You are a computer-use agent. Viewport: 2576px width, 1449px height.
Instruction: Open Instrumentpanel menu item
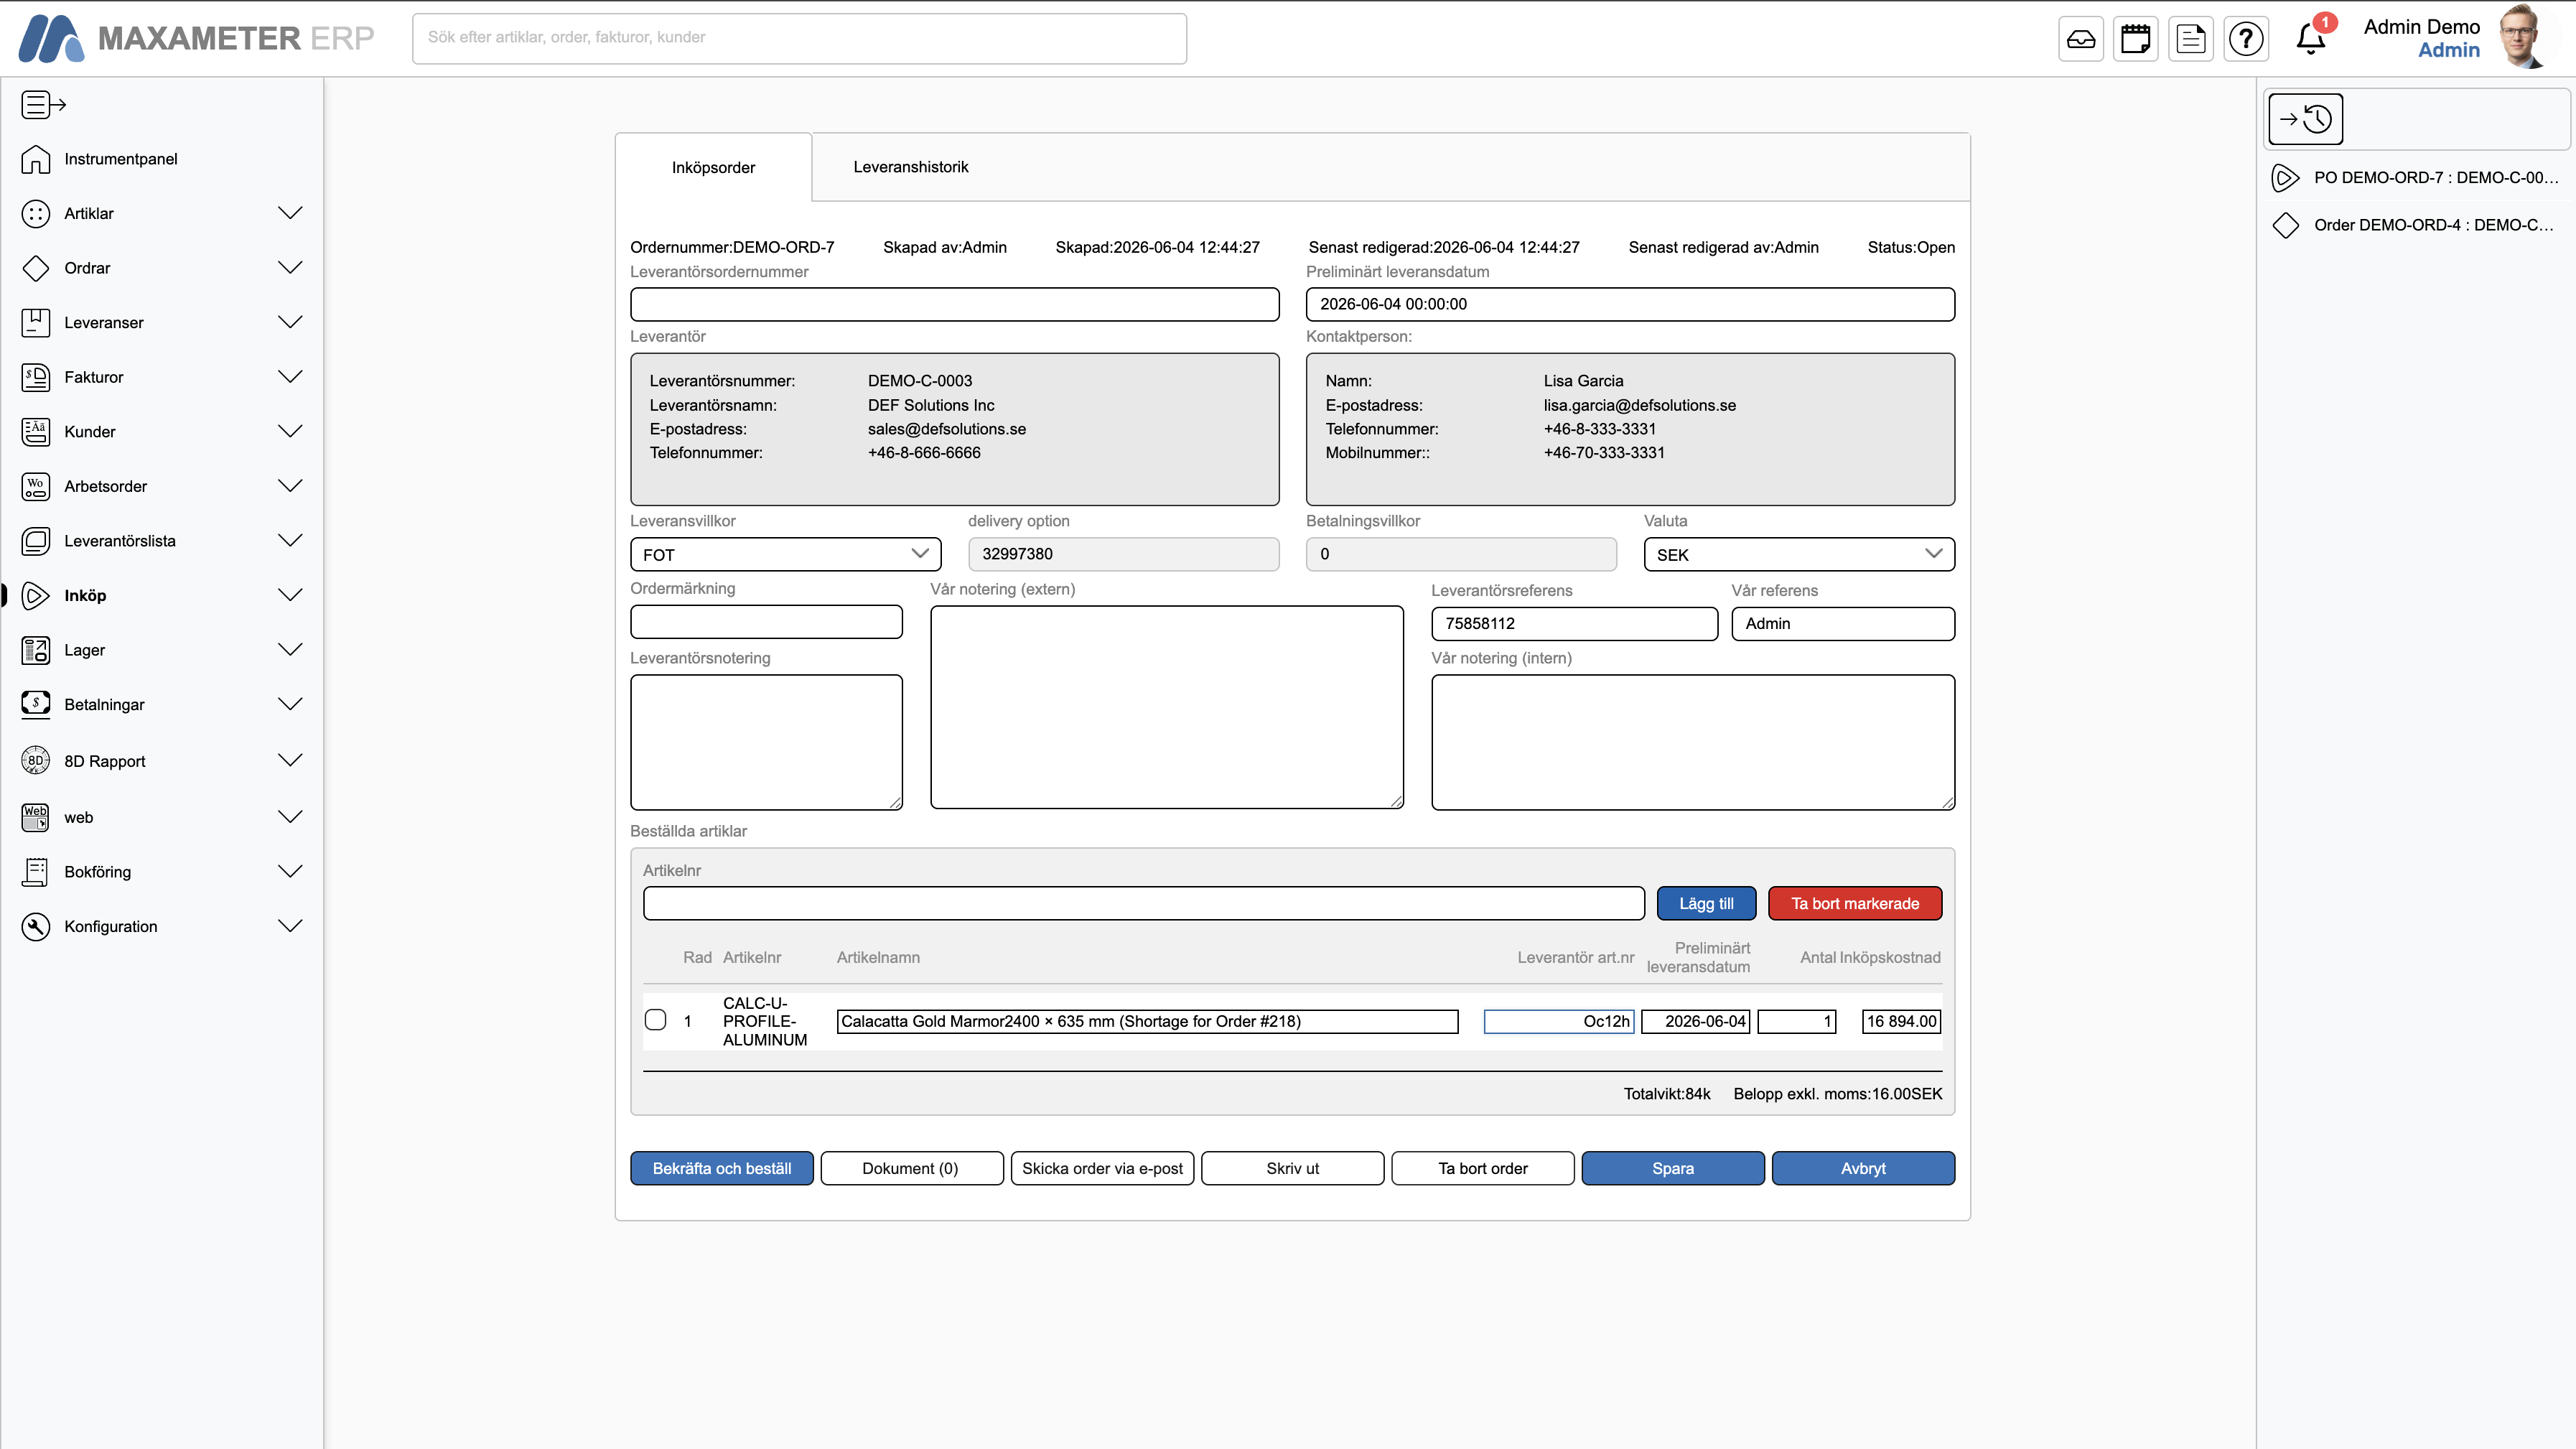120,159
